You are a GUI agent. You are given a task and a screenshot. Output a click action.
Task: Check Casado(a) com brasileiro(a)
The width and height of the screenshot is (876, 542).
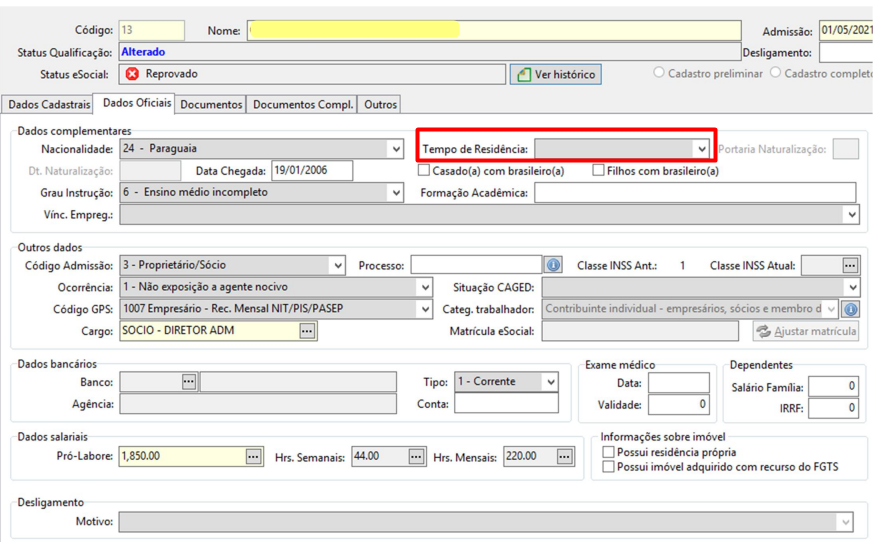(424, 170)
